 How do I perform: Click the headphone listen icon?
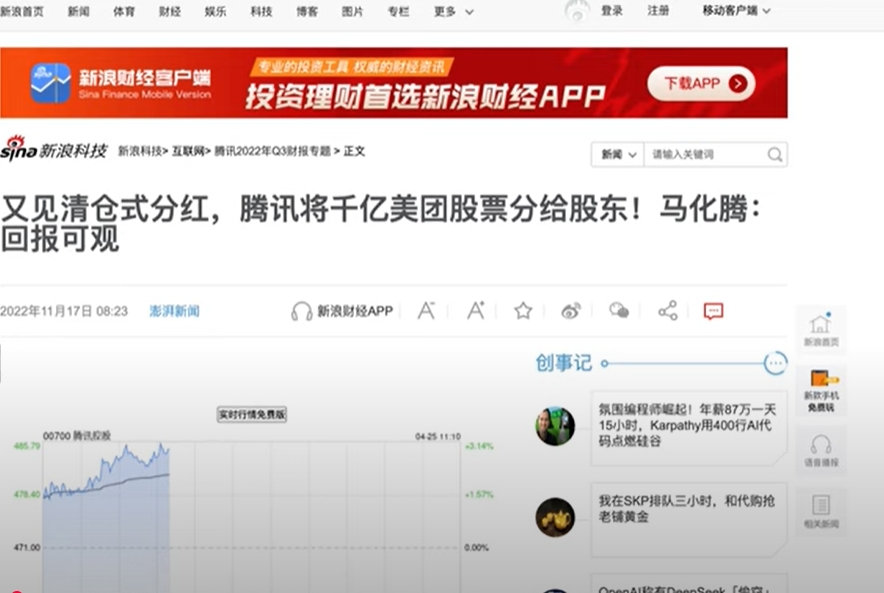click(x=302, y=311)
